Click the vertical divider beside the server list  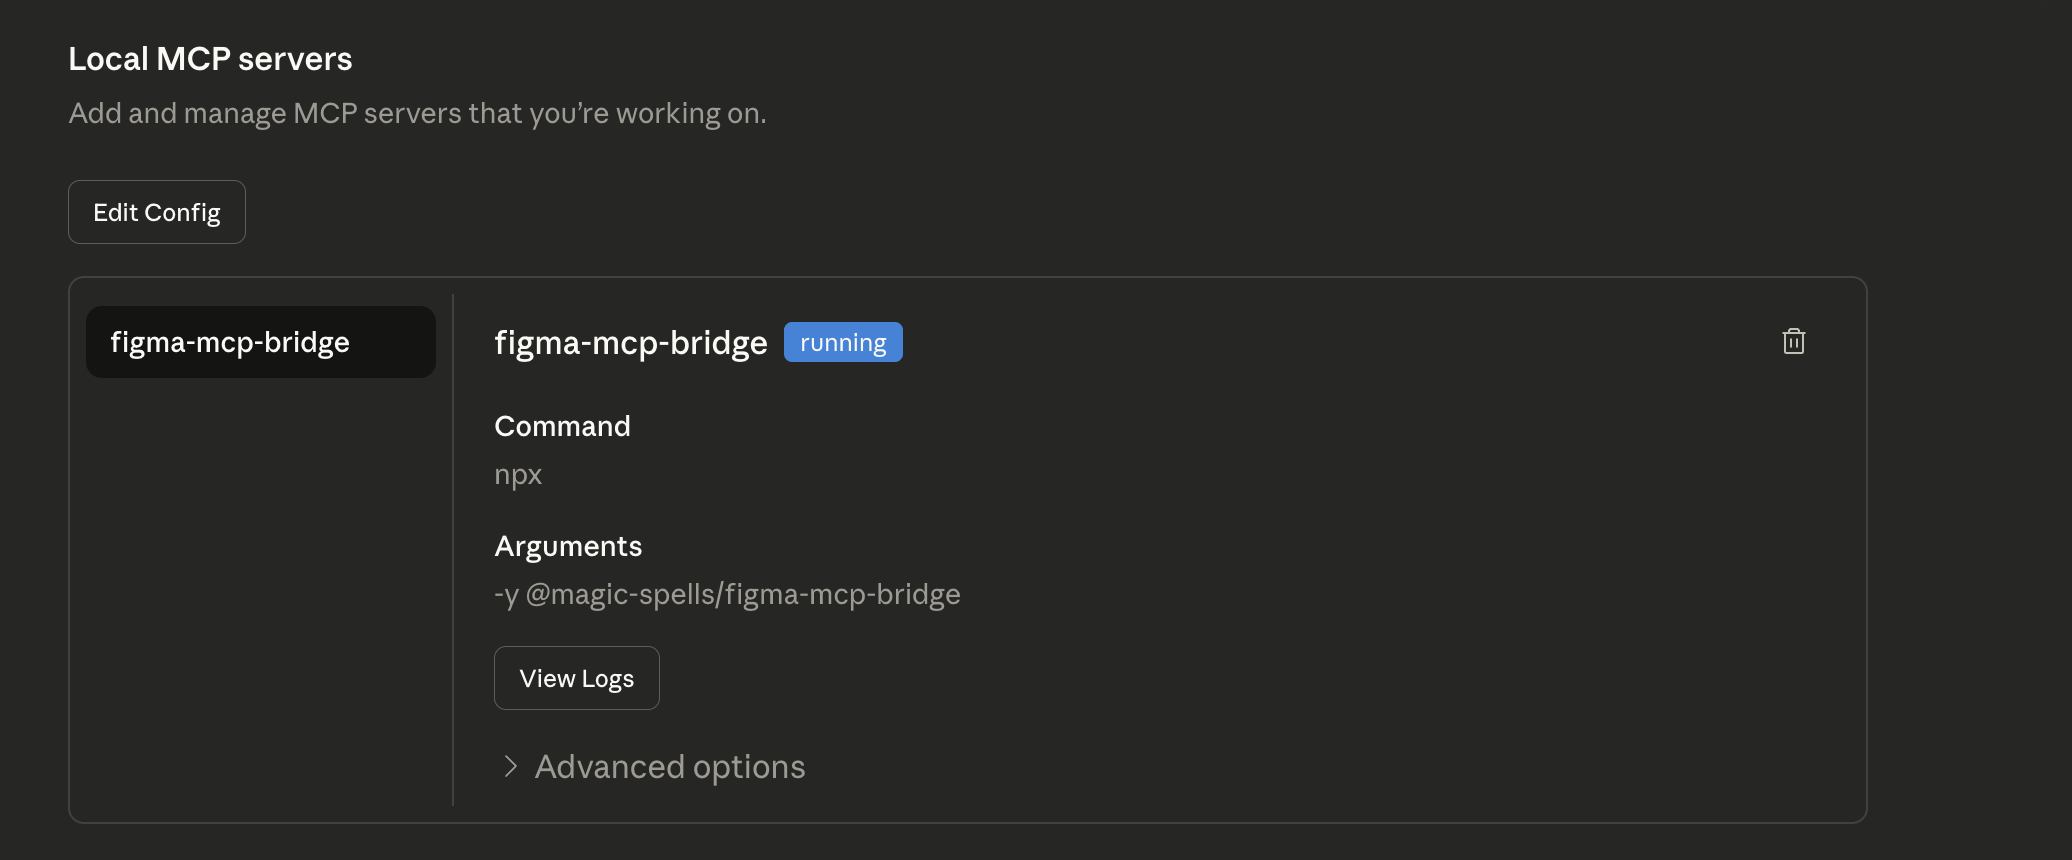tap(453, 550)
